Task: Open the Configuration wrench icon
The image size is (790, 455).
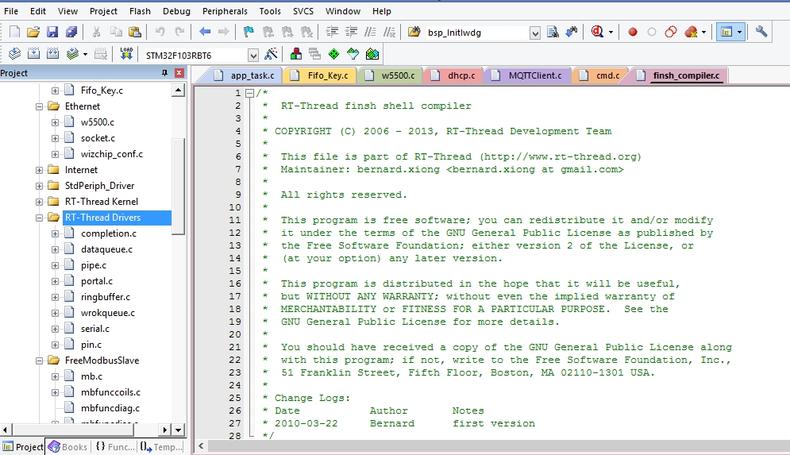Action: pos(761,32)
